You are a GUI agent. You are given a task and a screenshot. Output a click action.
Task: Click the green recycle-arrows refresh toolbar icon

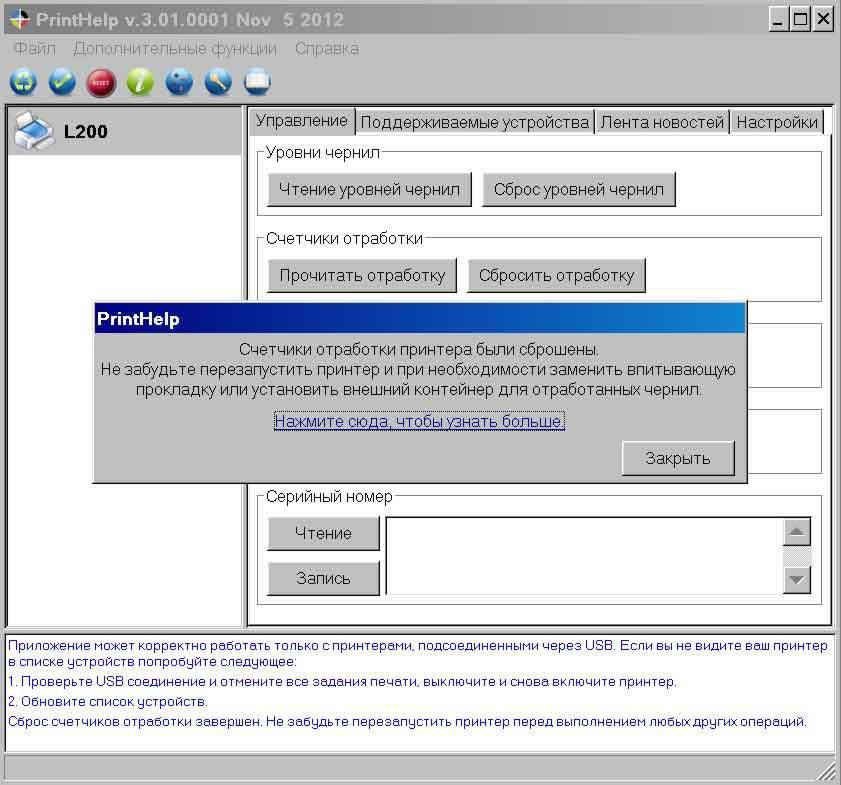click(x=23, y=82)
